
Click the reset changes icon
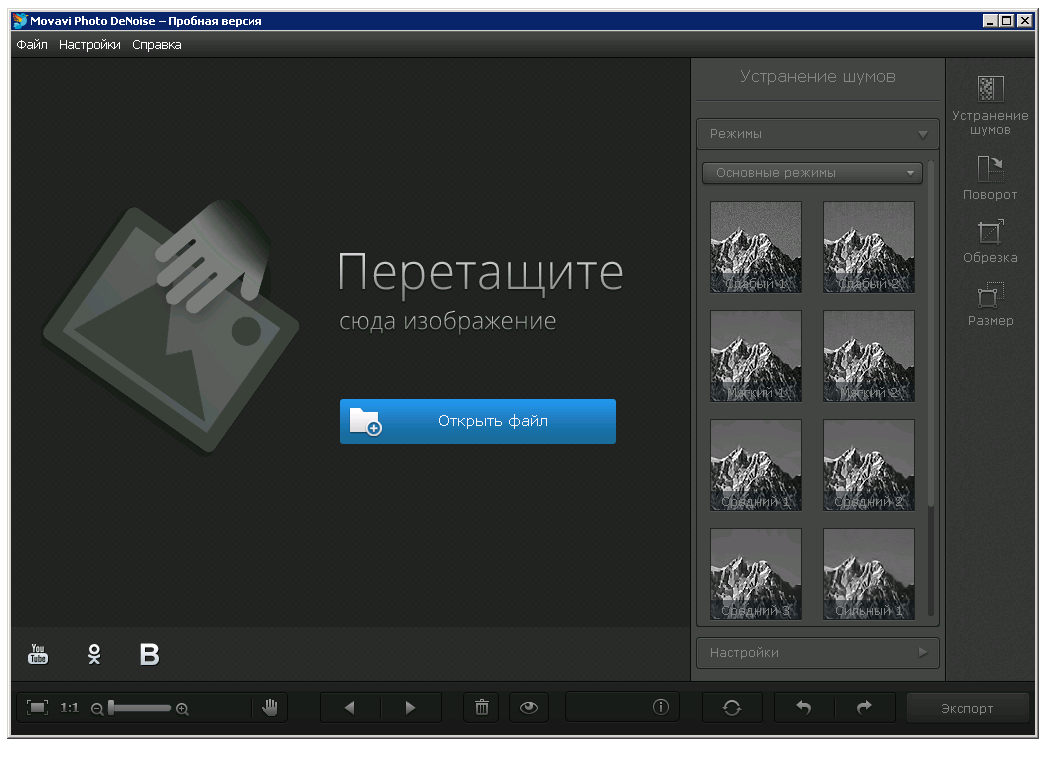(x=732, y=707)
